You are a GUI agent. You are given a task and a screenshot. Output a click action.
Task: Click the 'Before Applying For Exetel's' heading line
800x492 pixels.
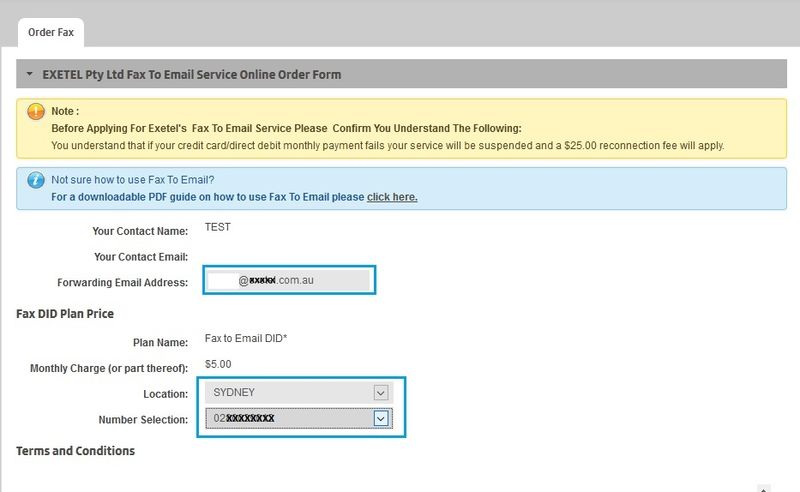tap(286, 128)
